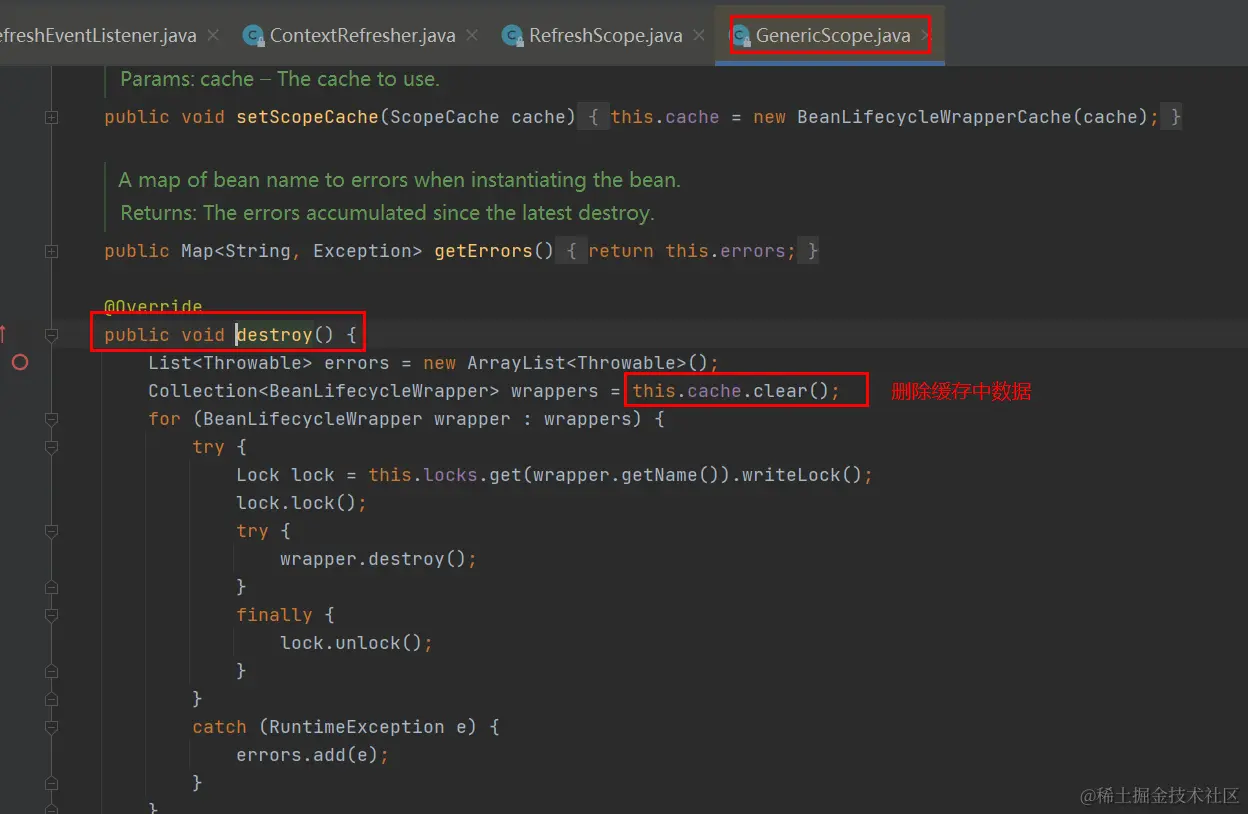Click 'List<Throwable>' type declaration
Viewport: 1248px width, 814px height.
pyautogui.click(x=230, y=363)
